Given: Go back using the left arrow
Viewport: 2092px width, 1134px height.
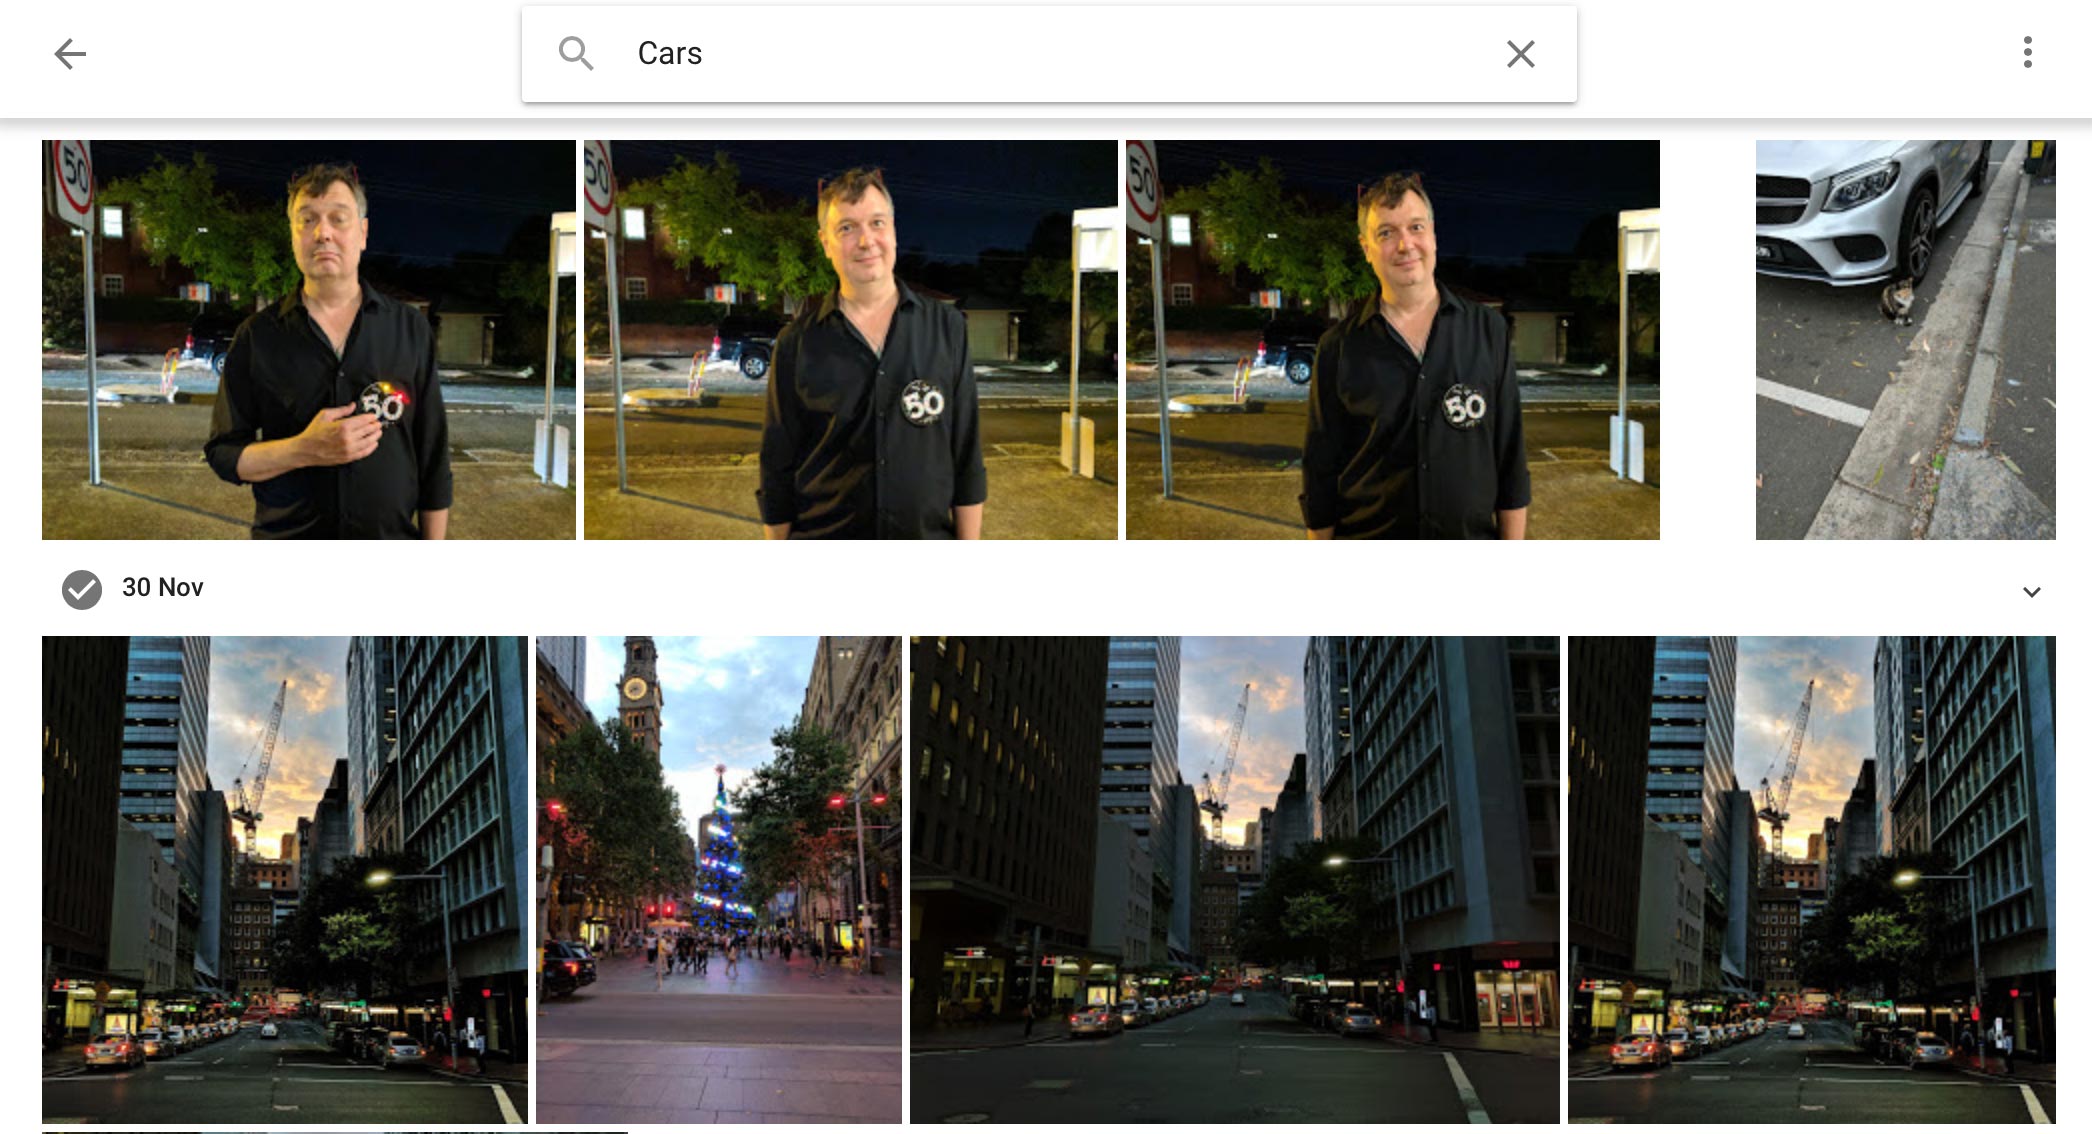Looking at the screenshot, I should 70,54.
